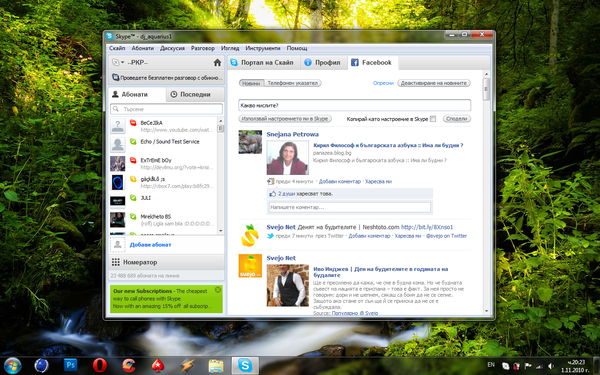
Task: Select the Новини toggle button
Action: [251, 83]
